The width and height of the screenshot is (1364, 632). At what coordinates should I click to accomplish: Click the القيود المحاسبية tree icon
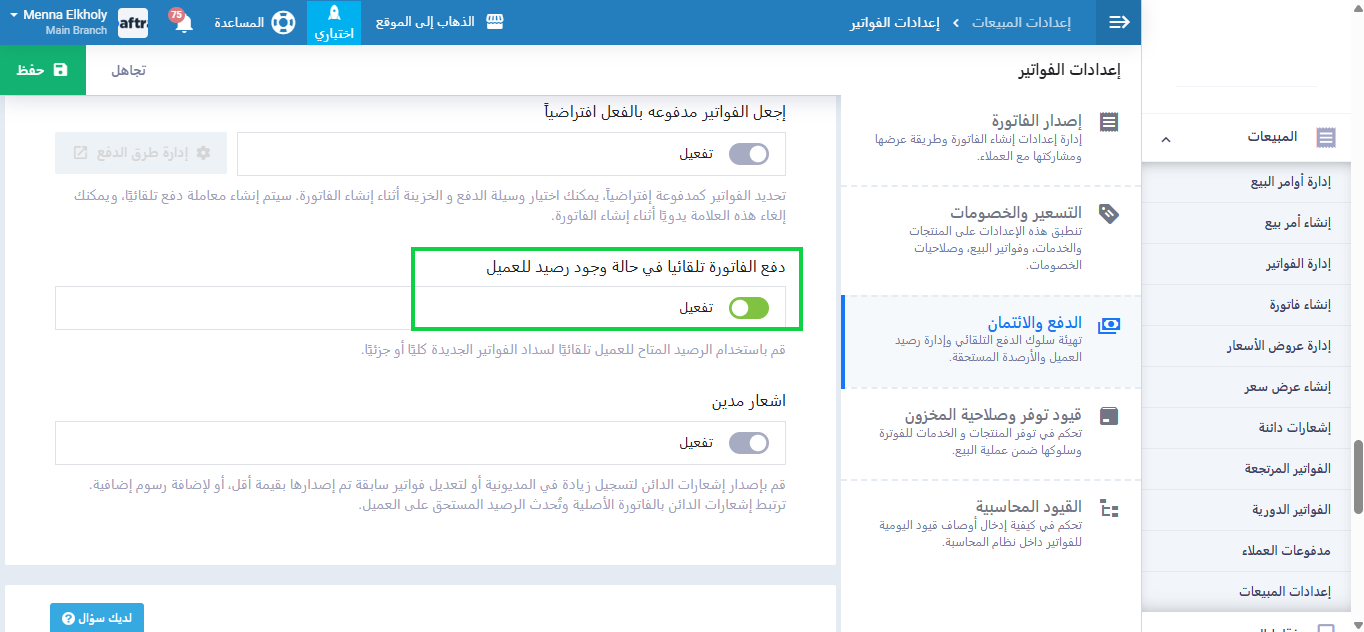(x=1109, y=508)
